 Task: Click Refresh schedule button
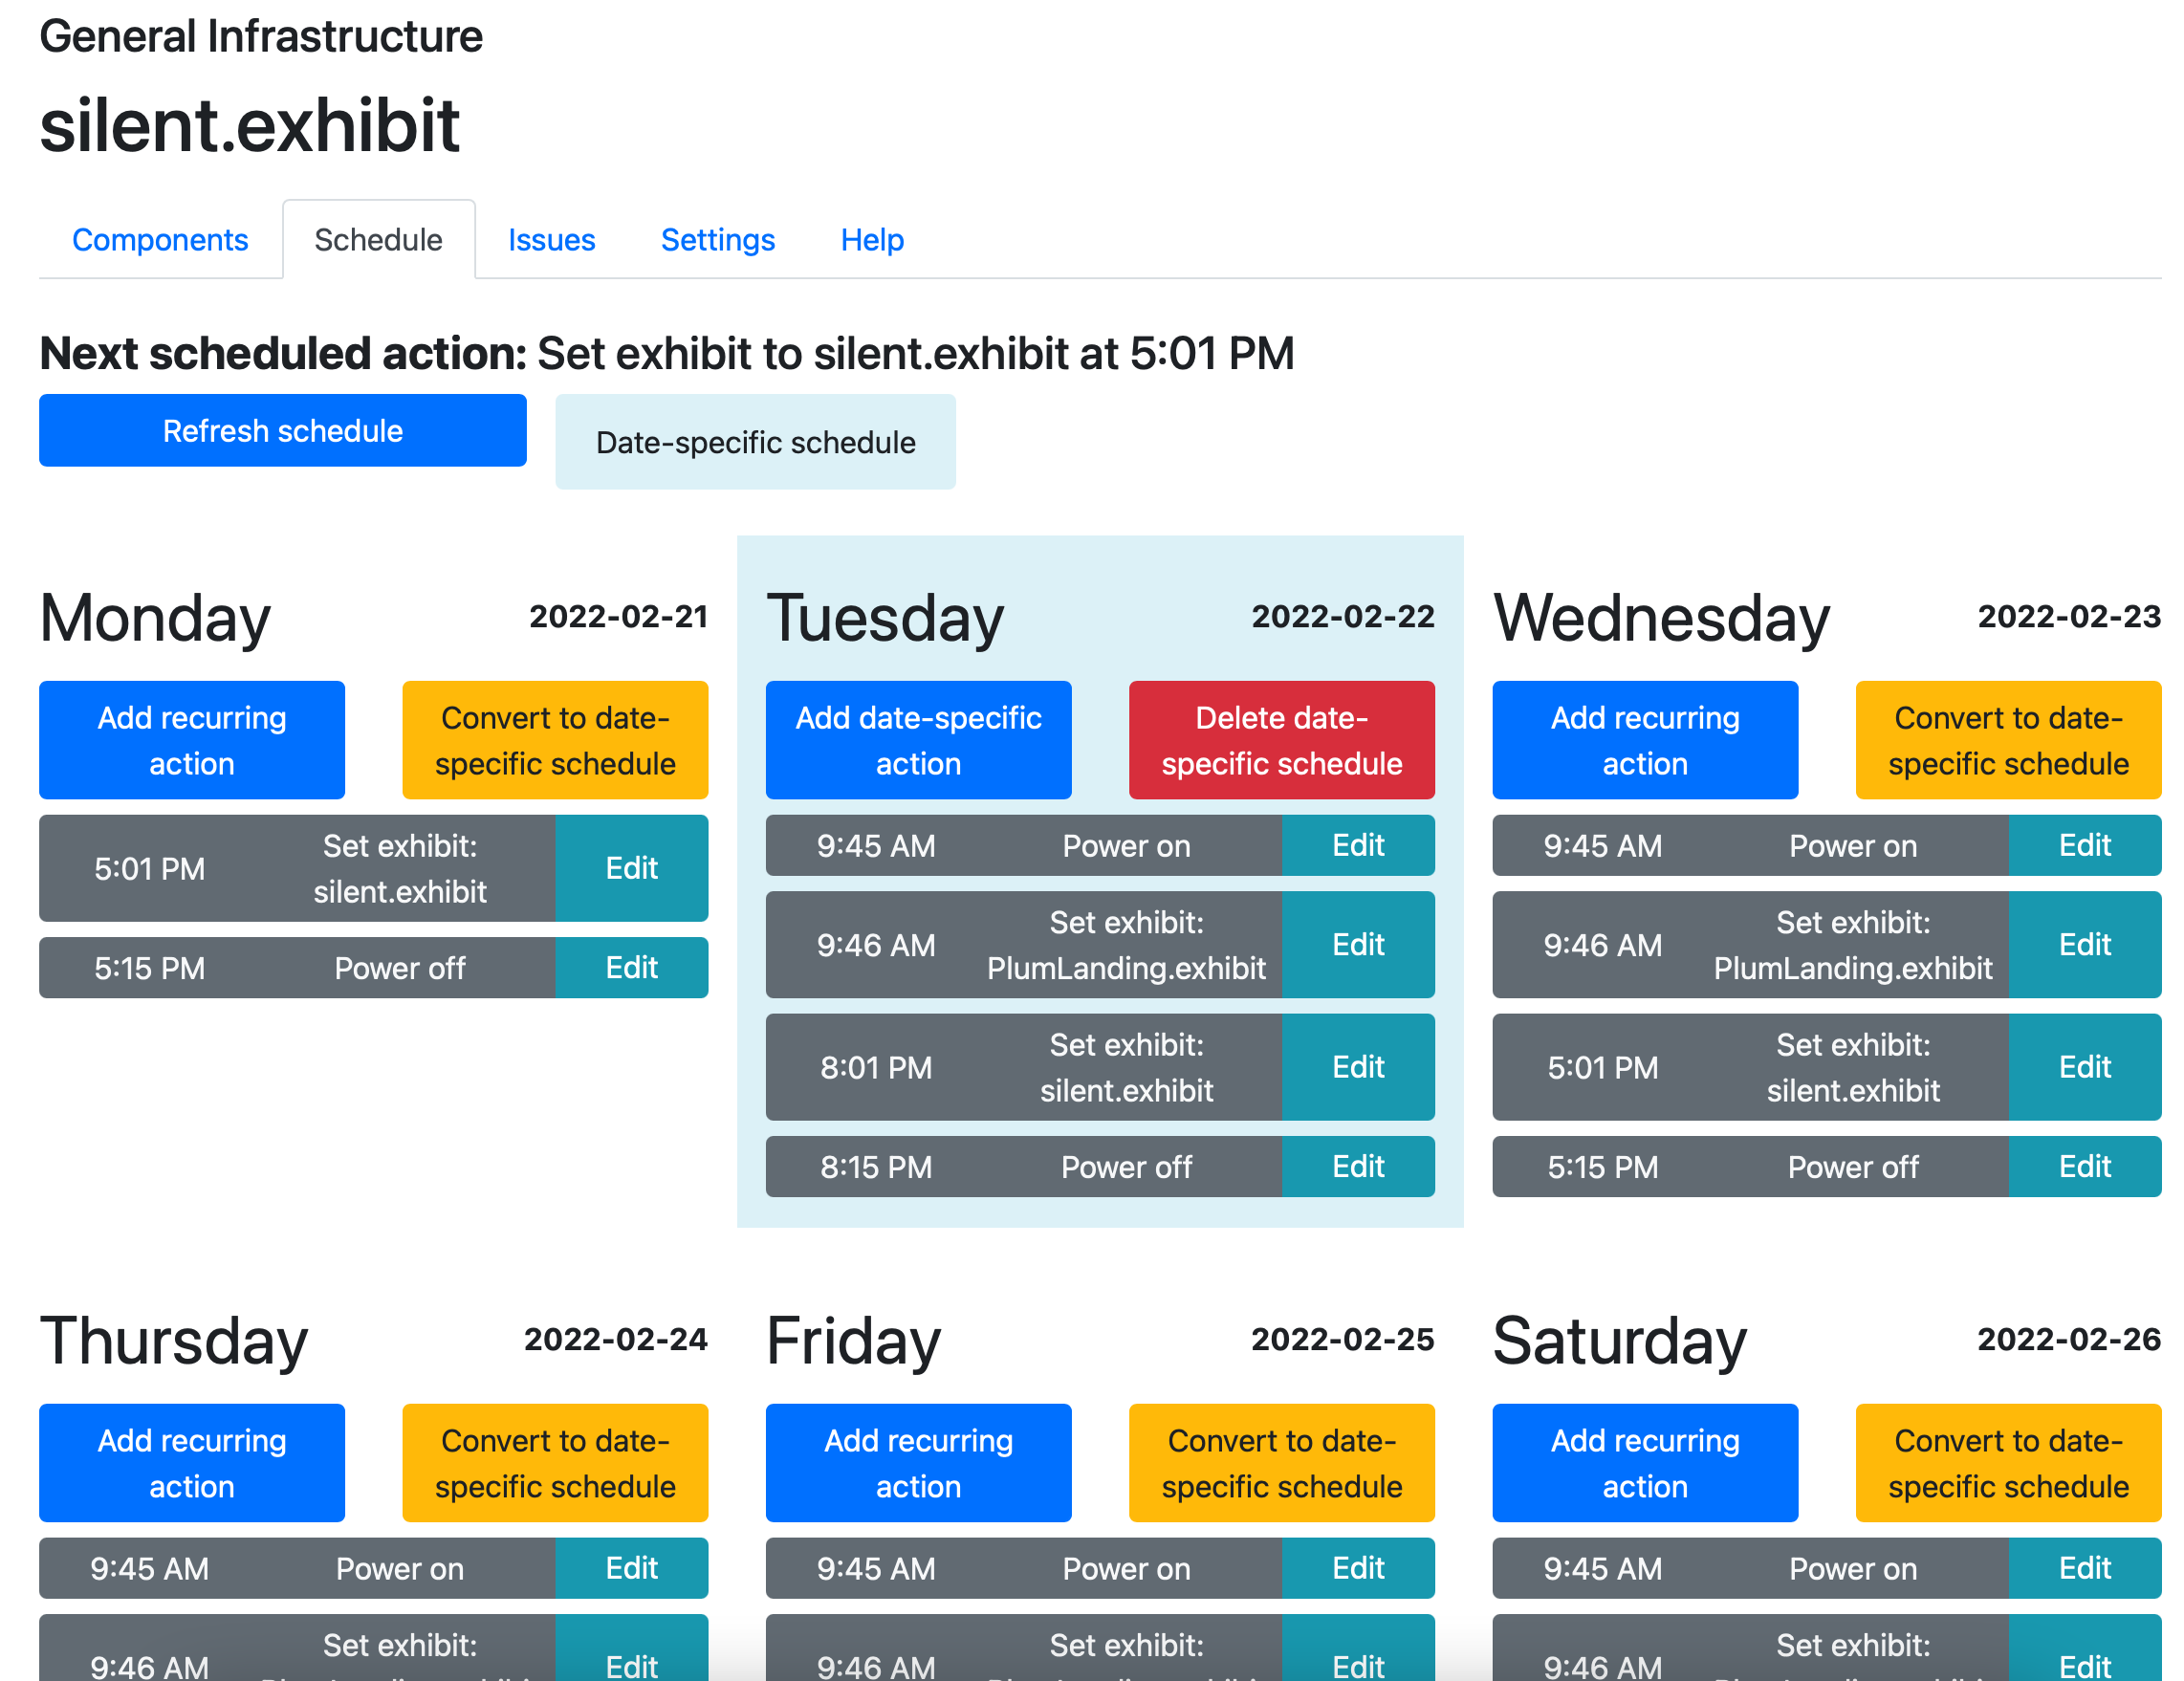click(281, 429)
